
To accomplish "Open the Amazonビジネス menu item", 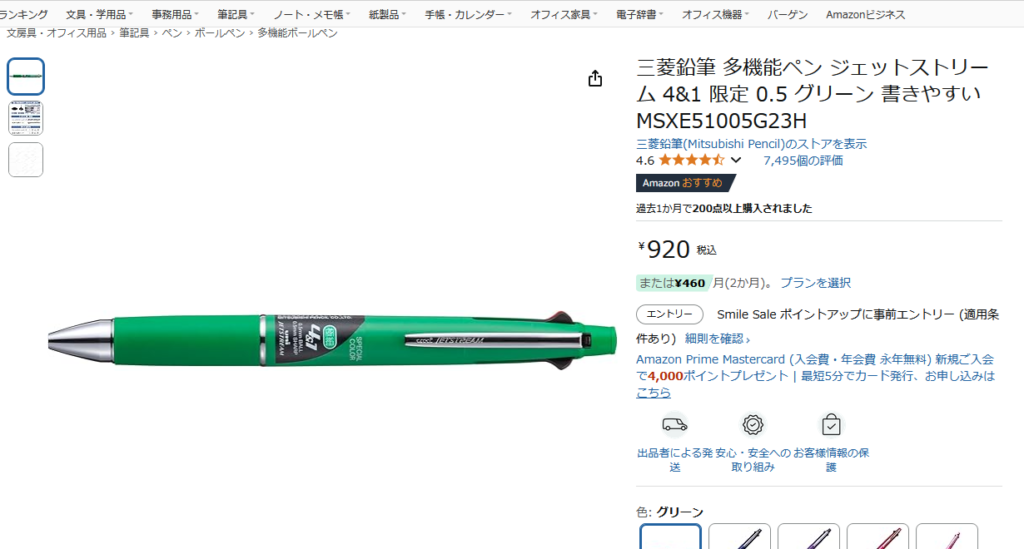I will [x=865, y=14].
